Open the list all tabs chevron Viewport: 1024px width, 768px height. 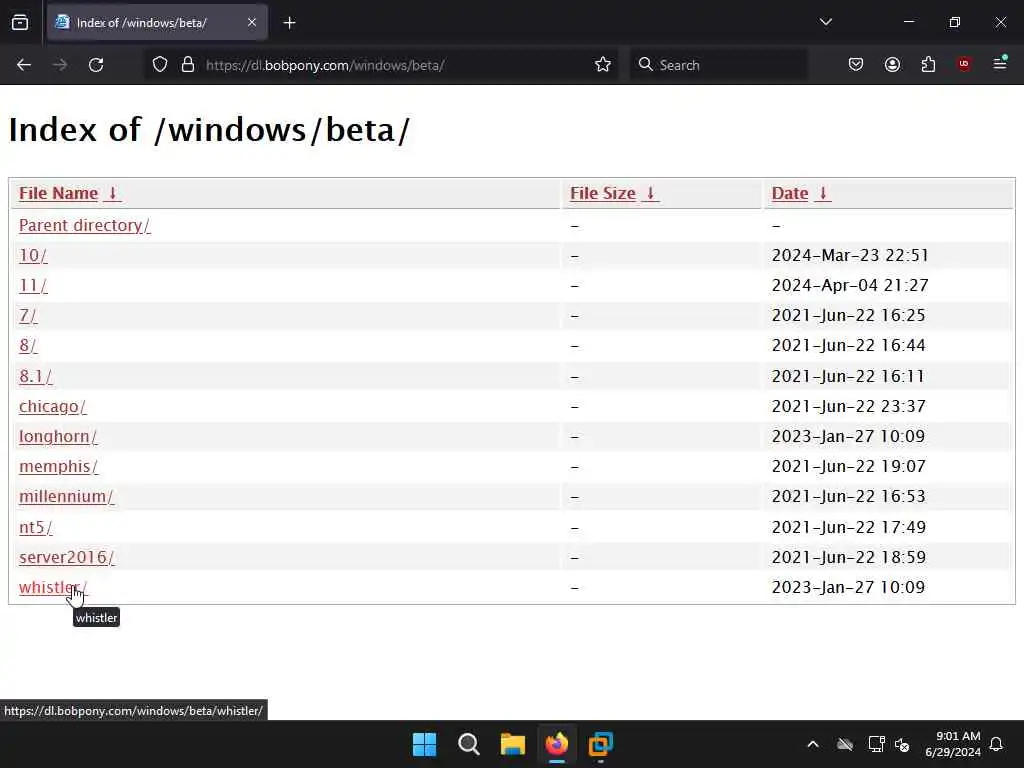point(825,22)
